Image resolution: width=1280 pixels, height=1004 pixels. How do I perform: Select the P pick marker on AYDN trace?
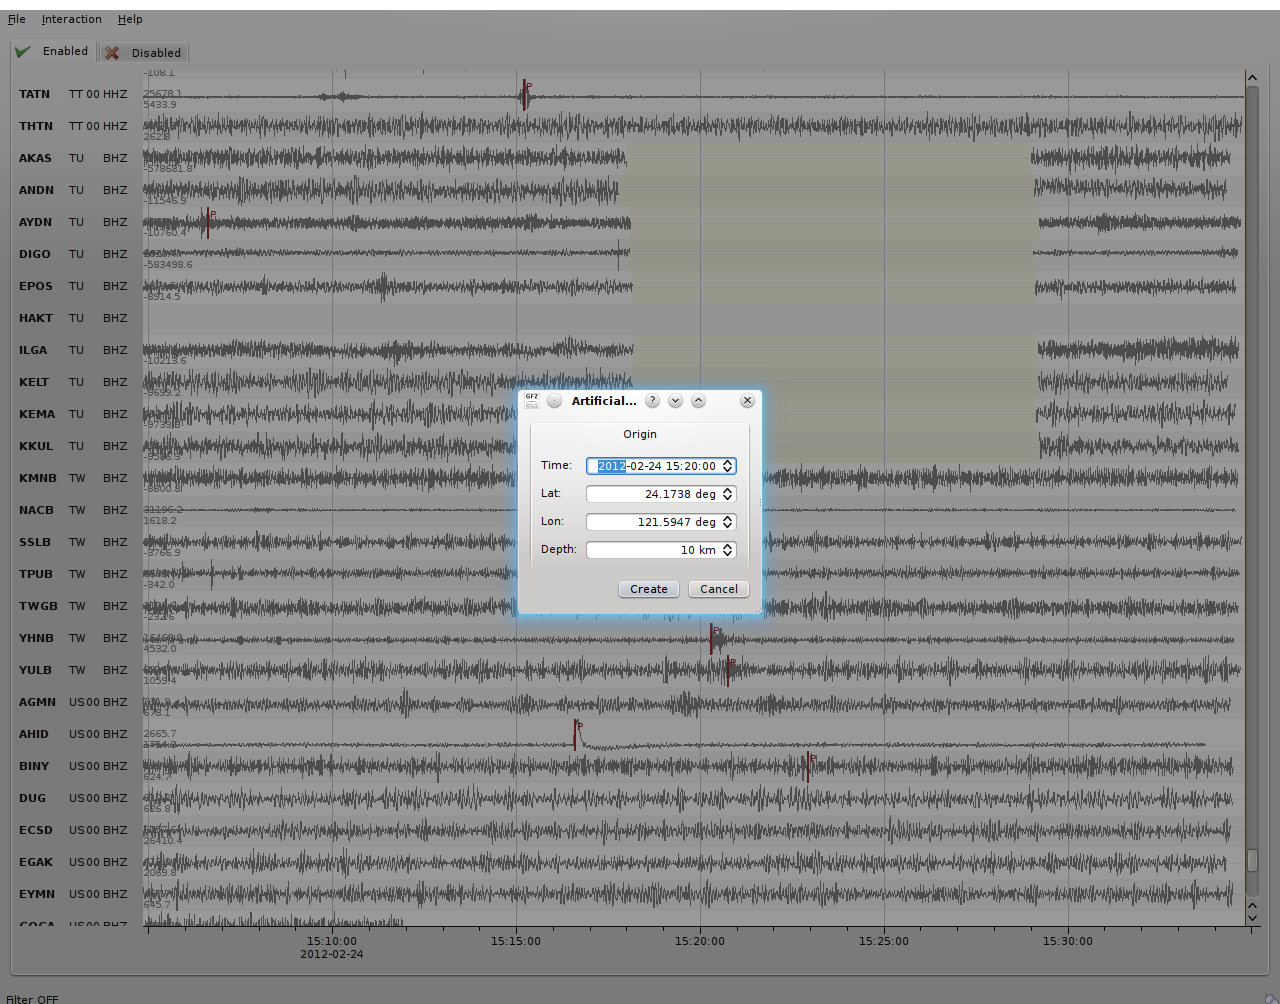click(208, 223)
